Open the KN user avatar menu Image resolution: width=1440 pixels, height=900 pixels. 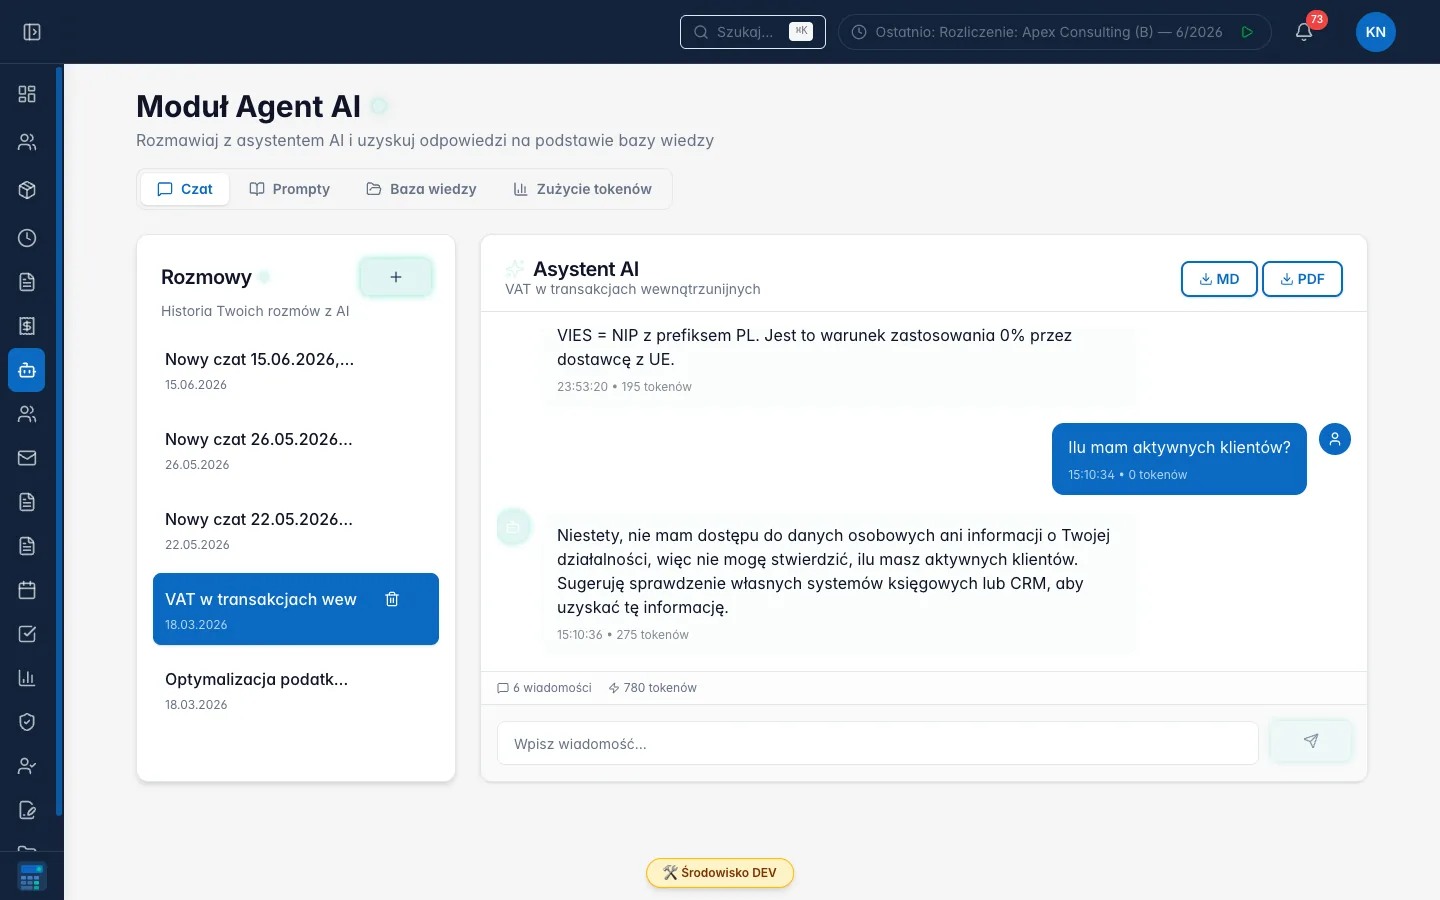point(1376,32)
